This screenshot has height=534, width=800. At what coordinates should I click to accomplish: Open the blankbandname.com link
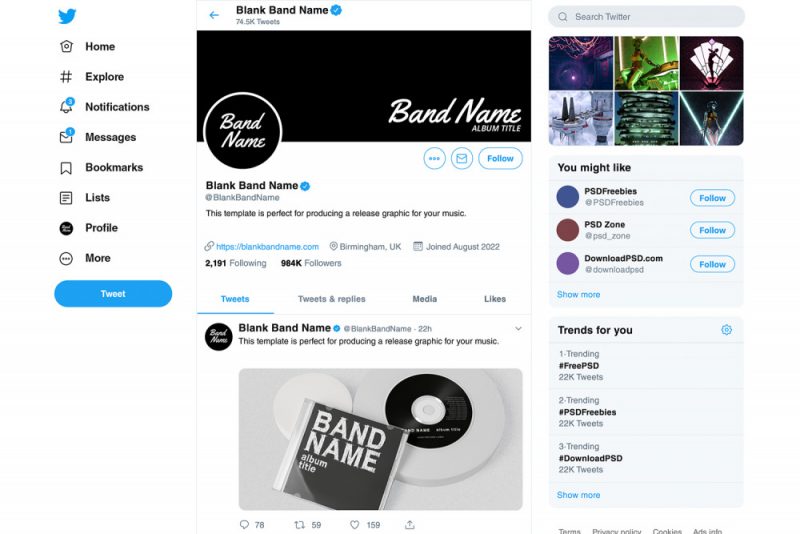coord(267,246)
